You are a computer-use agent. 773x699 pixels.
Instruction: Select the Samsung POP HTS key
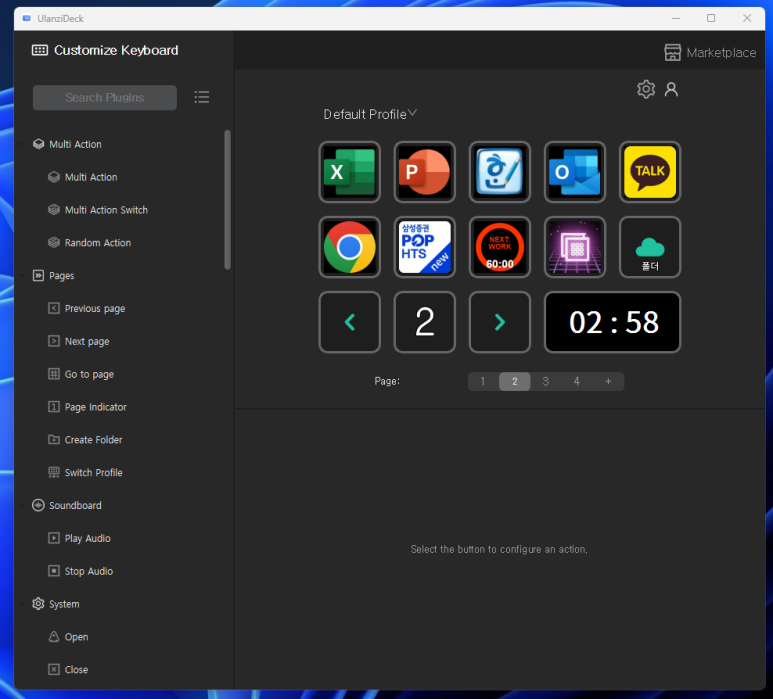point(424,247)
